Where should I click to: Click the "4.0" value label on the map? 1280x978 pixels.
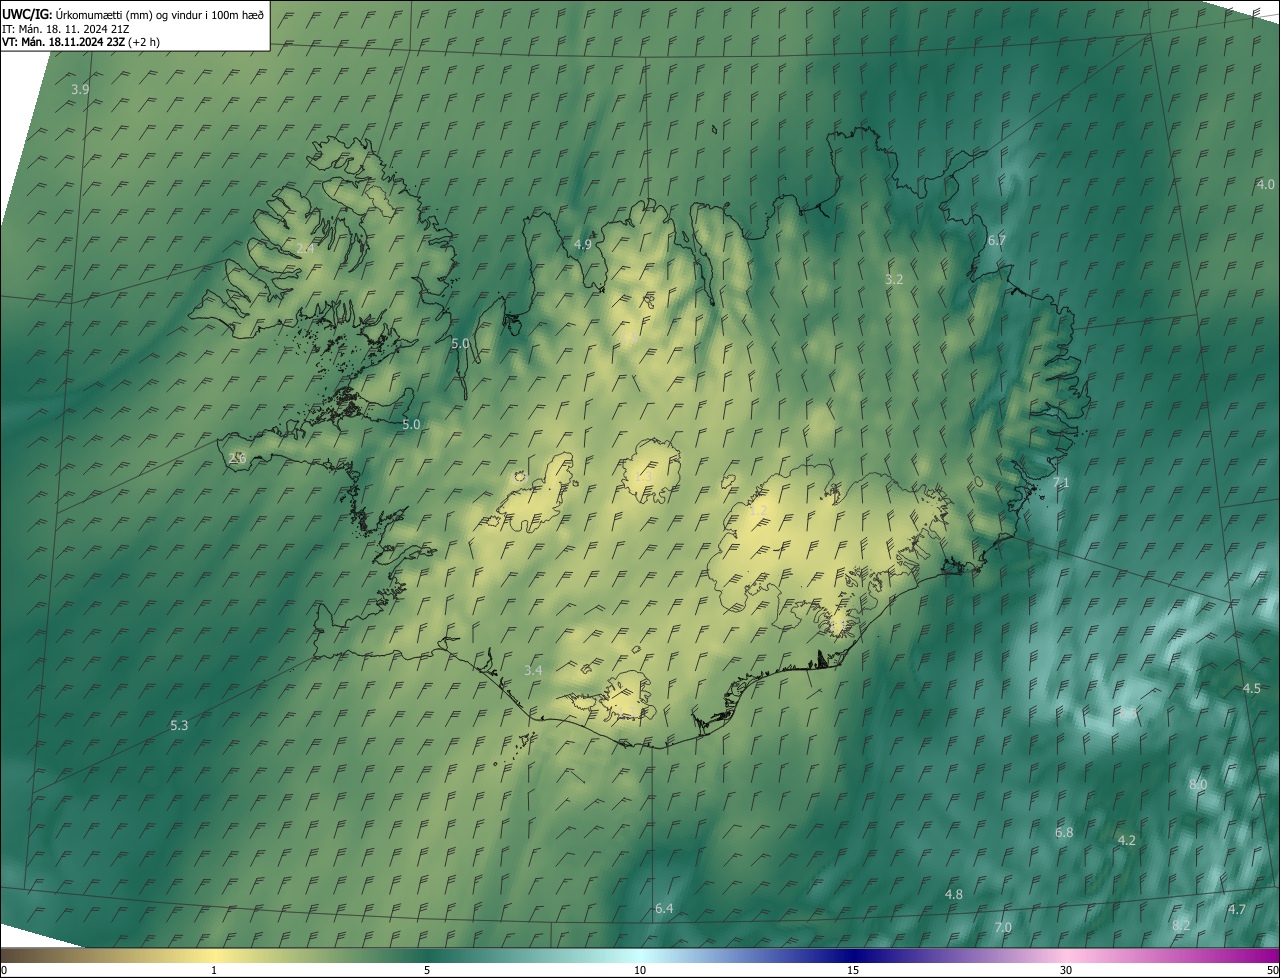point(1265,185)
